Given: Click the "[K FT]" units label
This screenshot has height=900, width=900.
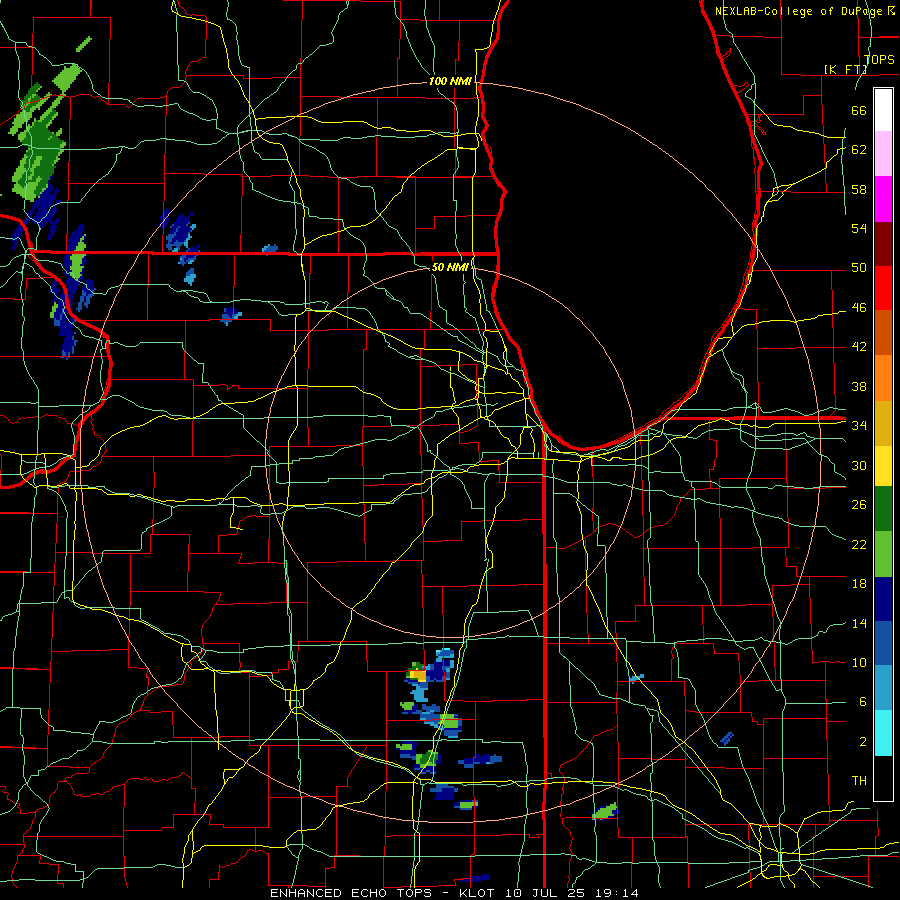Looking at the screenshot, I should 845,69.
